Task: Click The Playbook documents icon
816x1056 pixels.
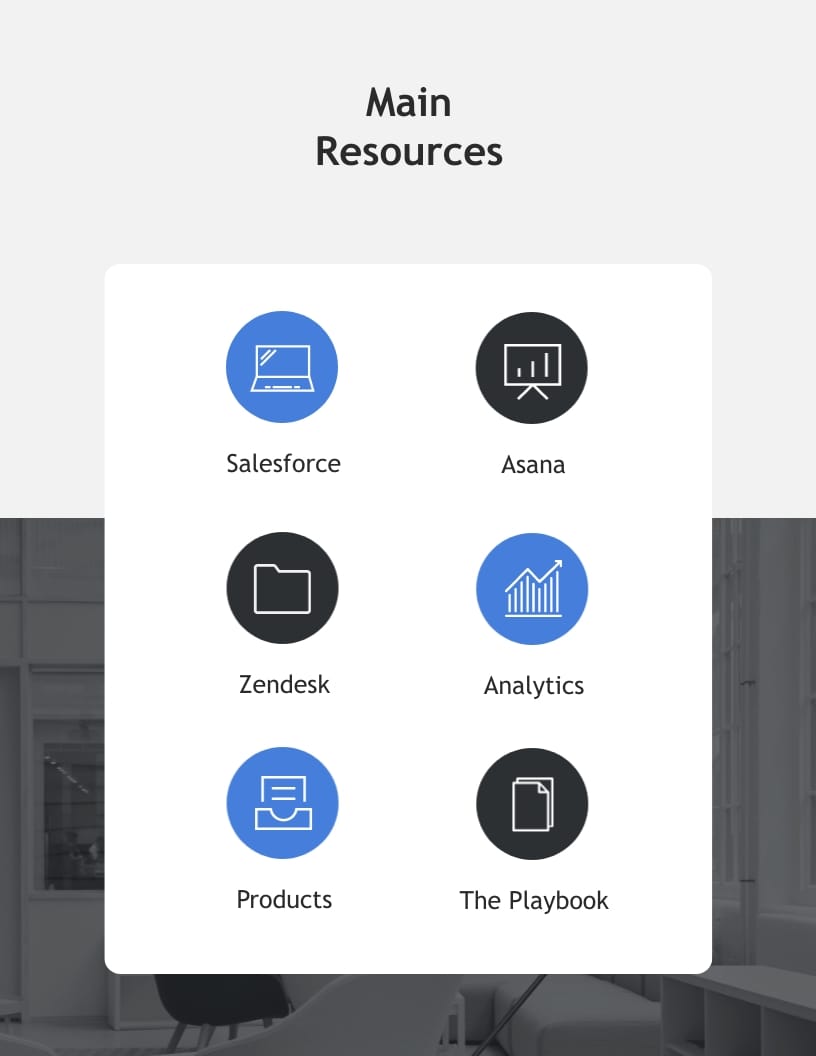Action: (532, 804)
